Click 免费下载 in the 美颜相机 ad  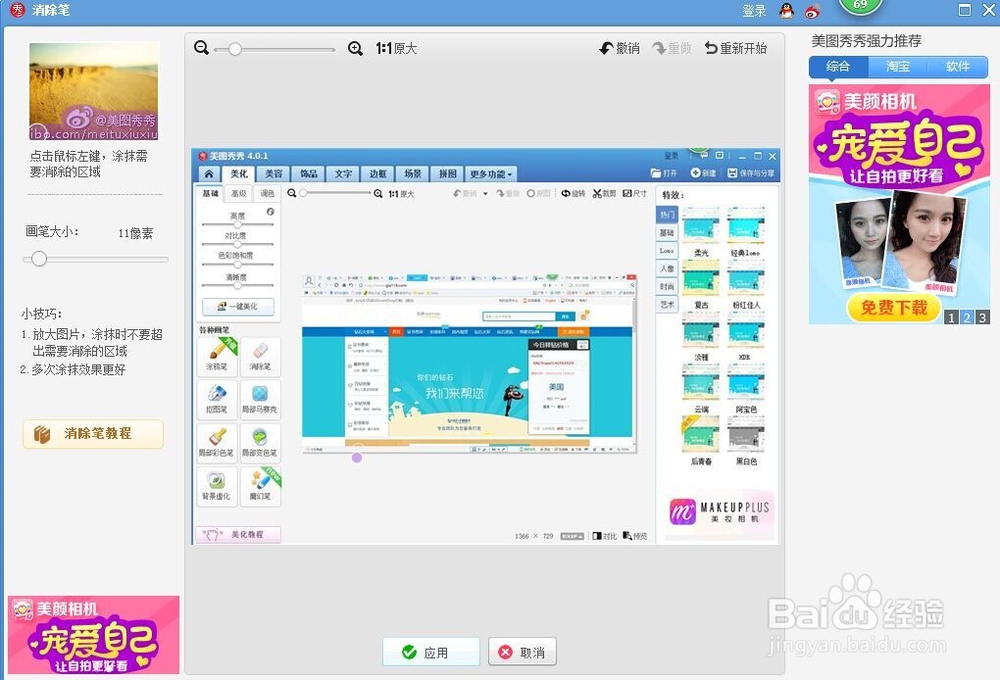(x=893, y=308)
